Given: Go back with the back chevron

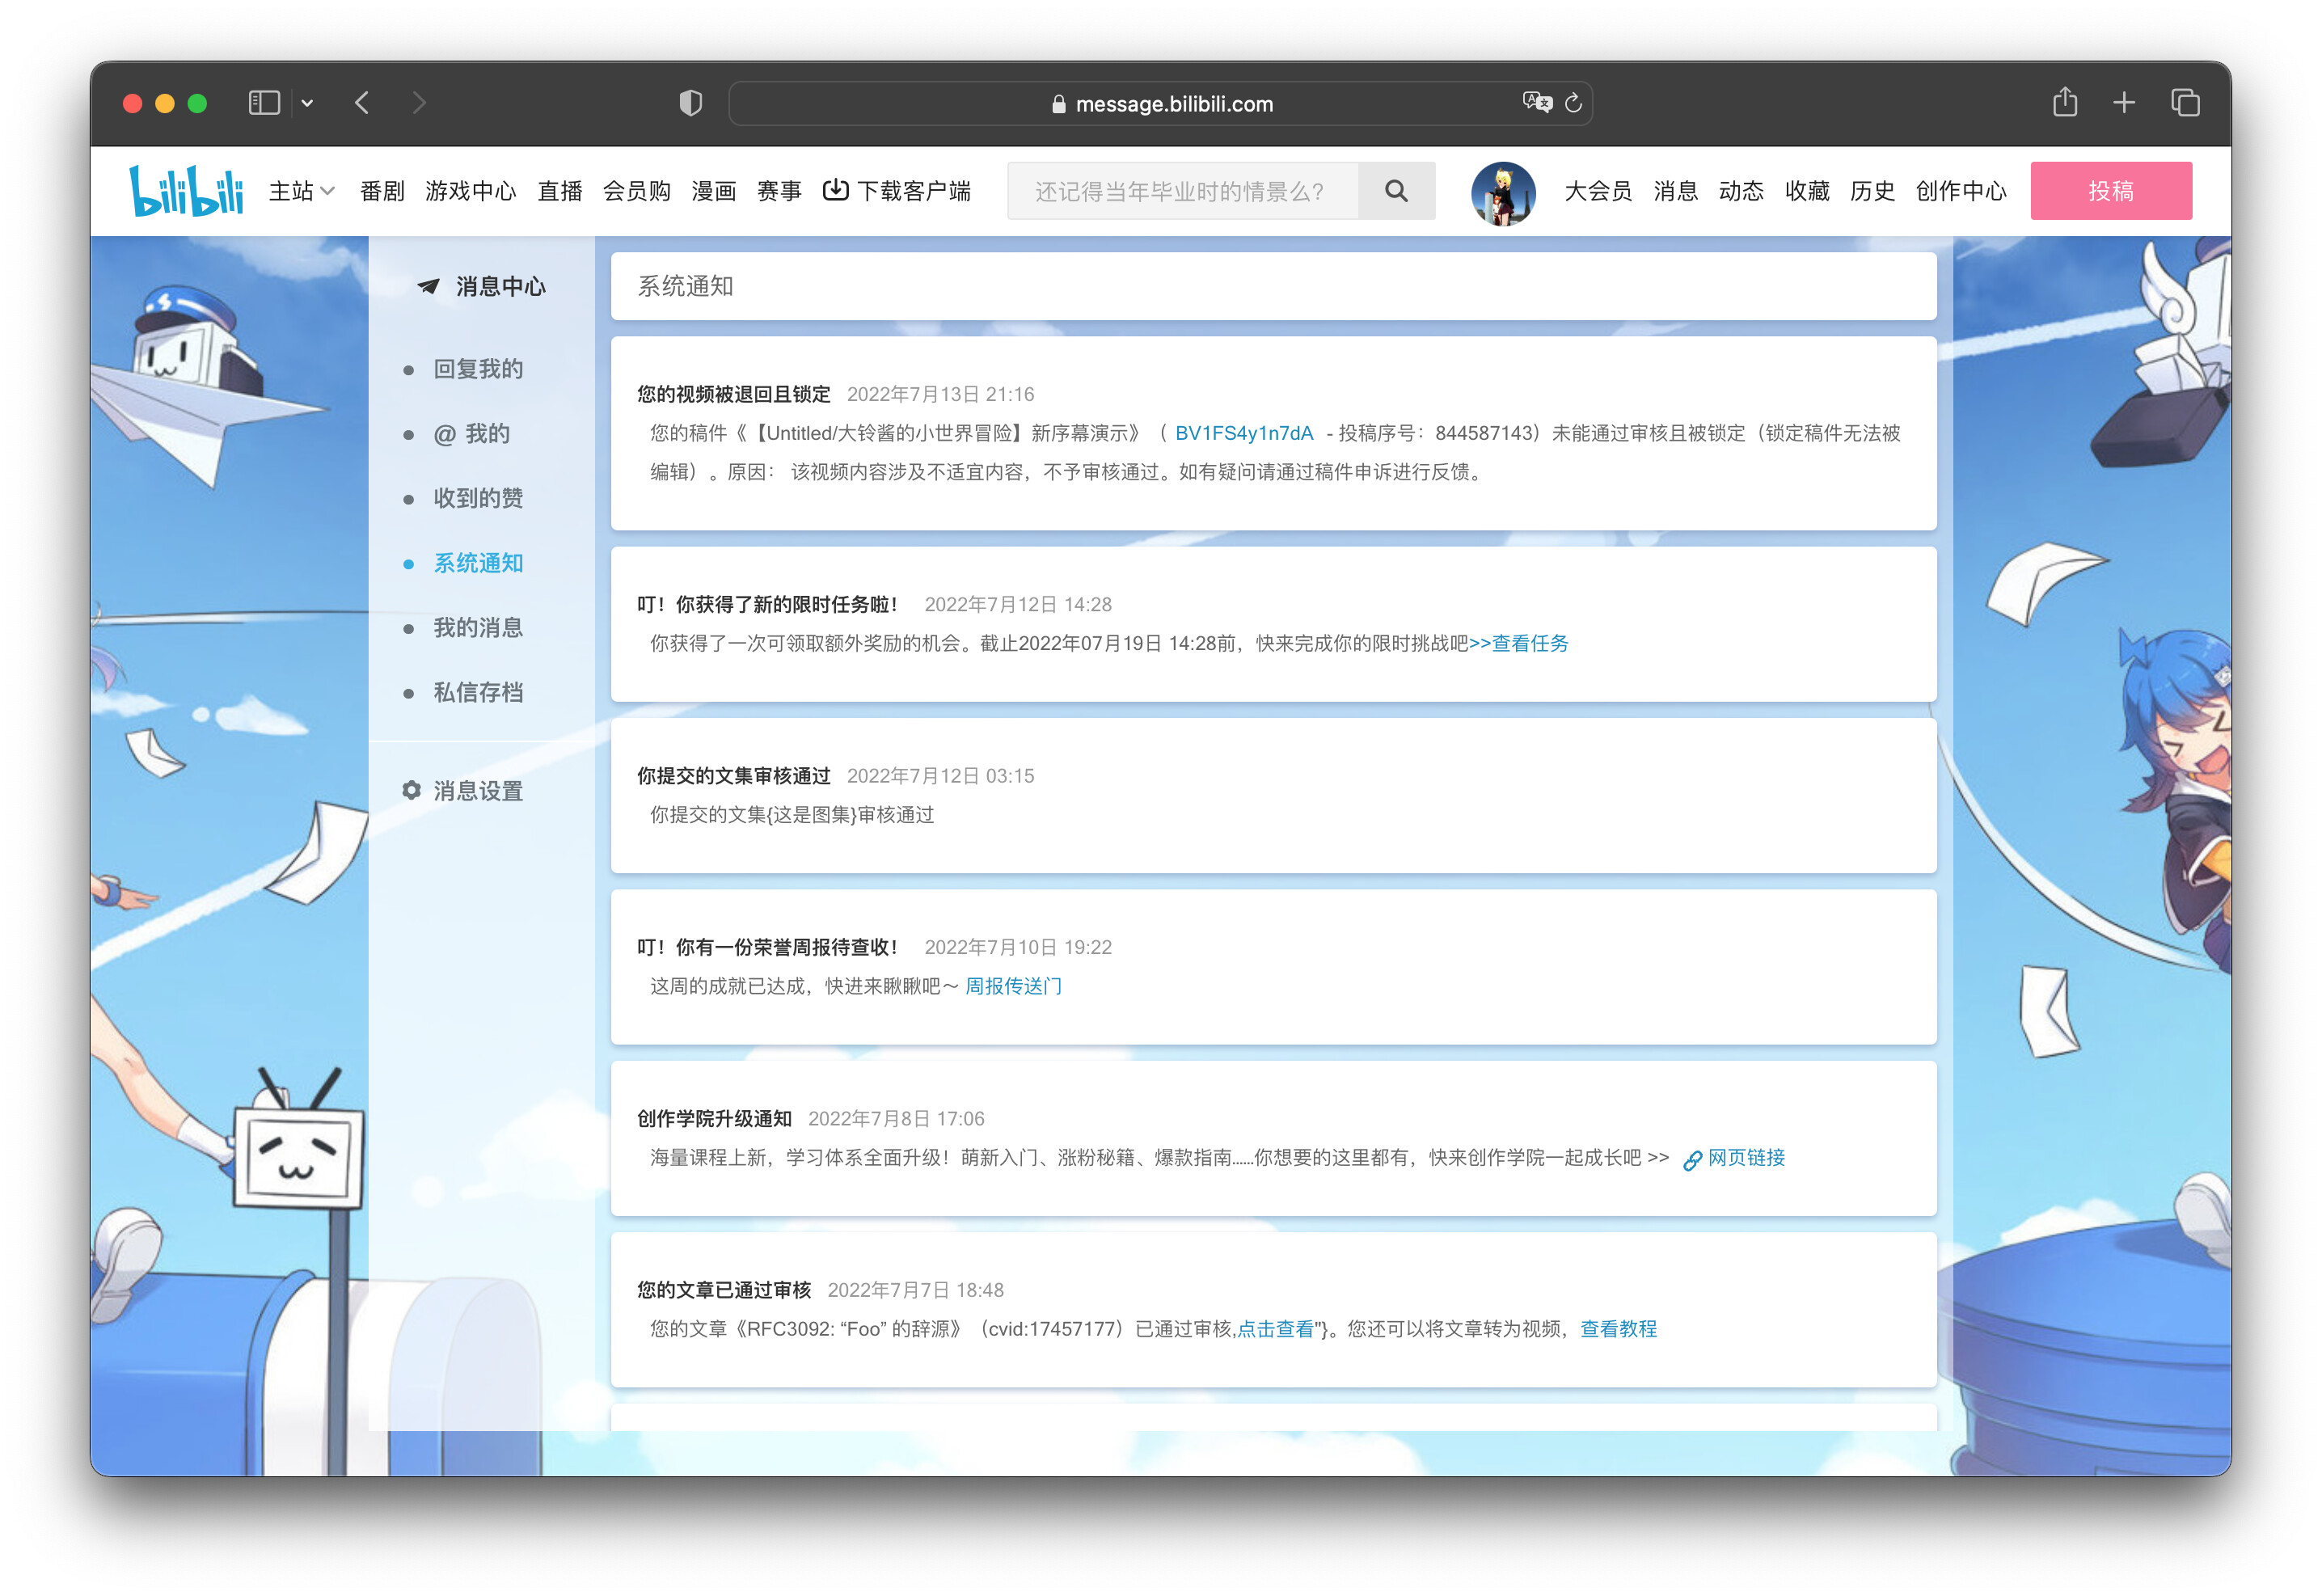Looking at the screenshot, I should click(x=362, y=103).
